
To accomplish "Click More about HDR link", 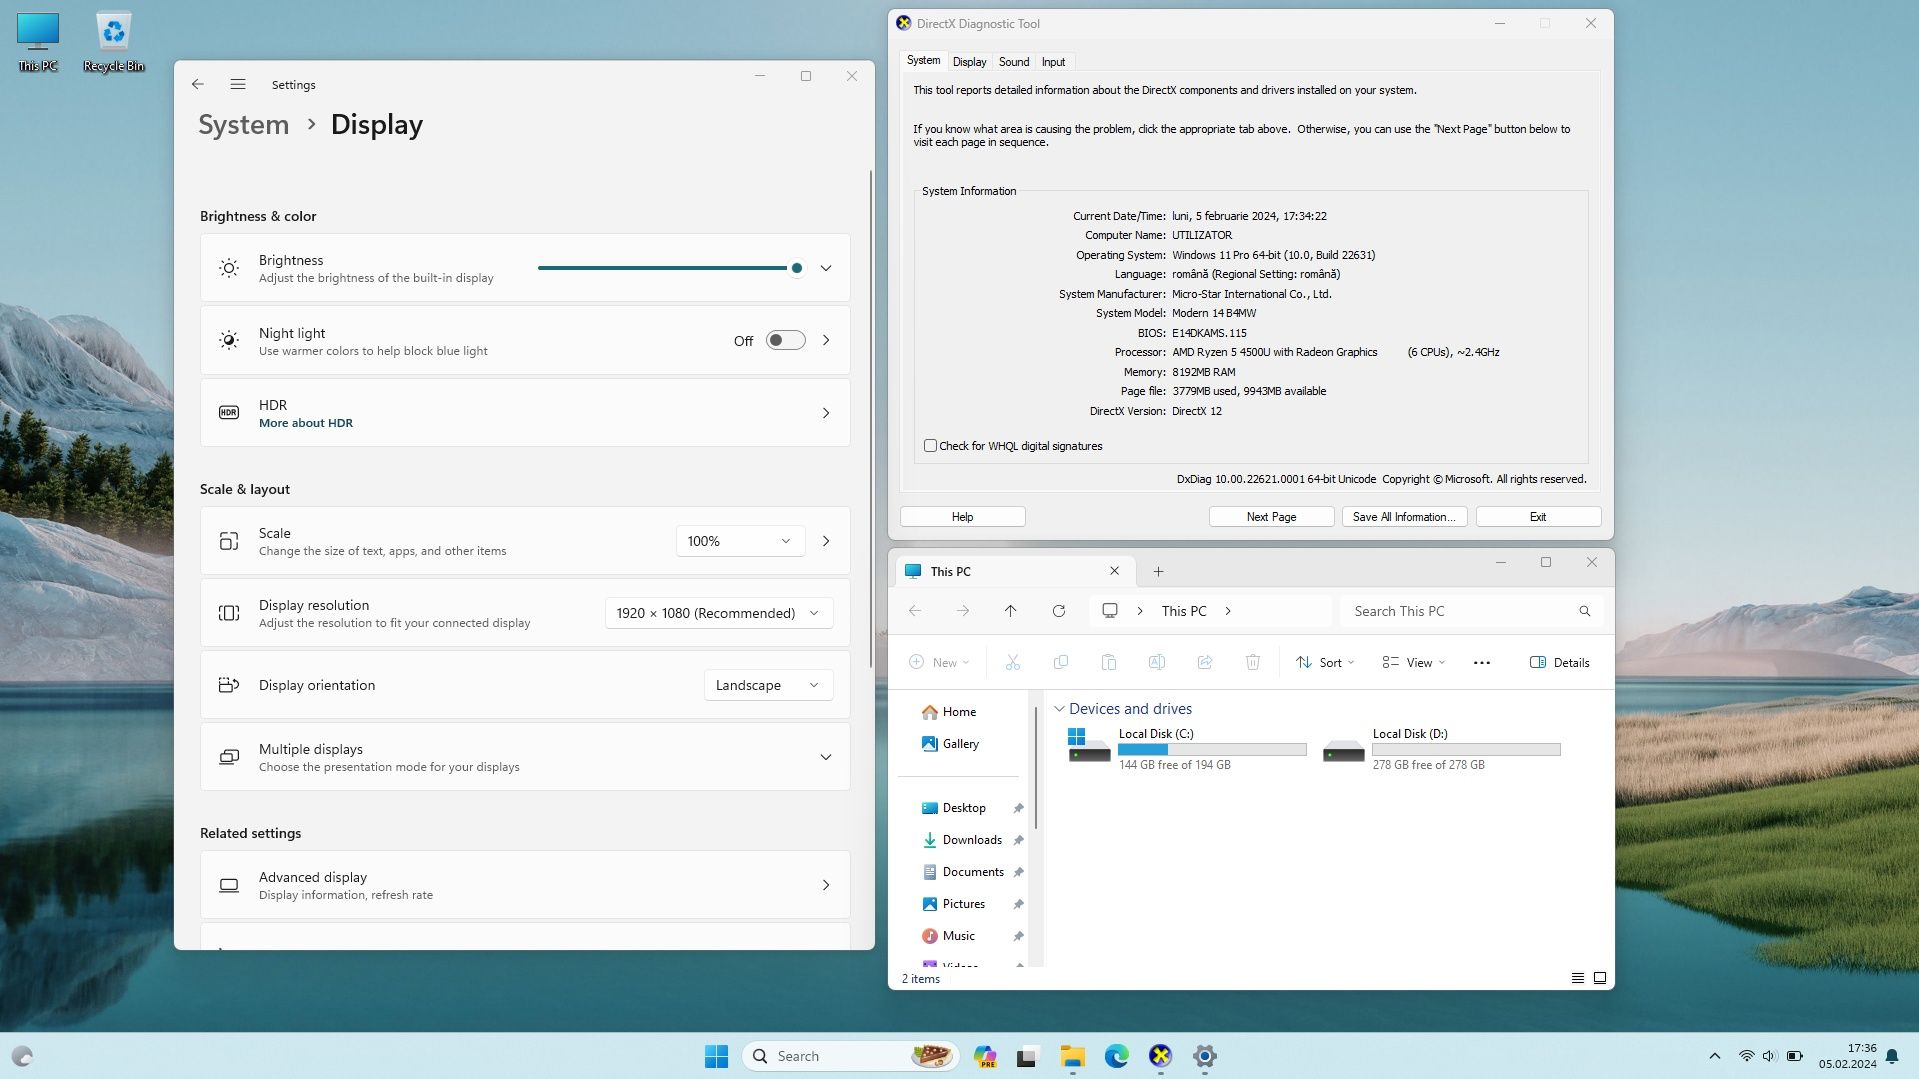I will tap(306, 423).
